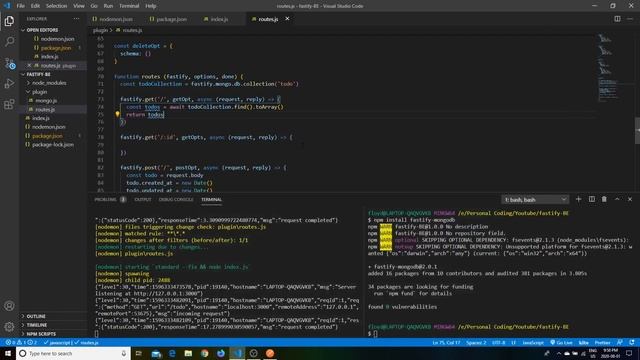Viewport: 640px width, 360px height.
Task: Kill terminal with trash icon
Action: click(x=604, y=199)
